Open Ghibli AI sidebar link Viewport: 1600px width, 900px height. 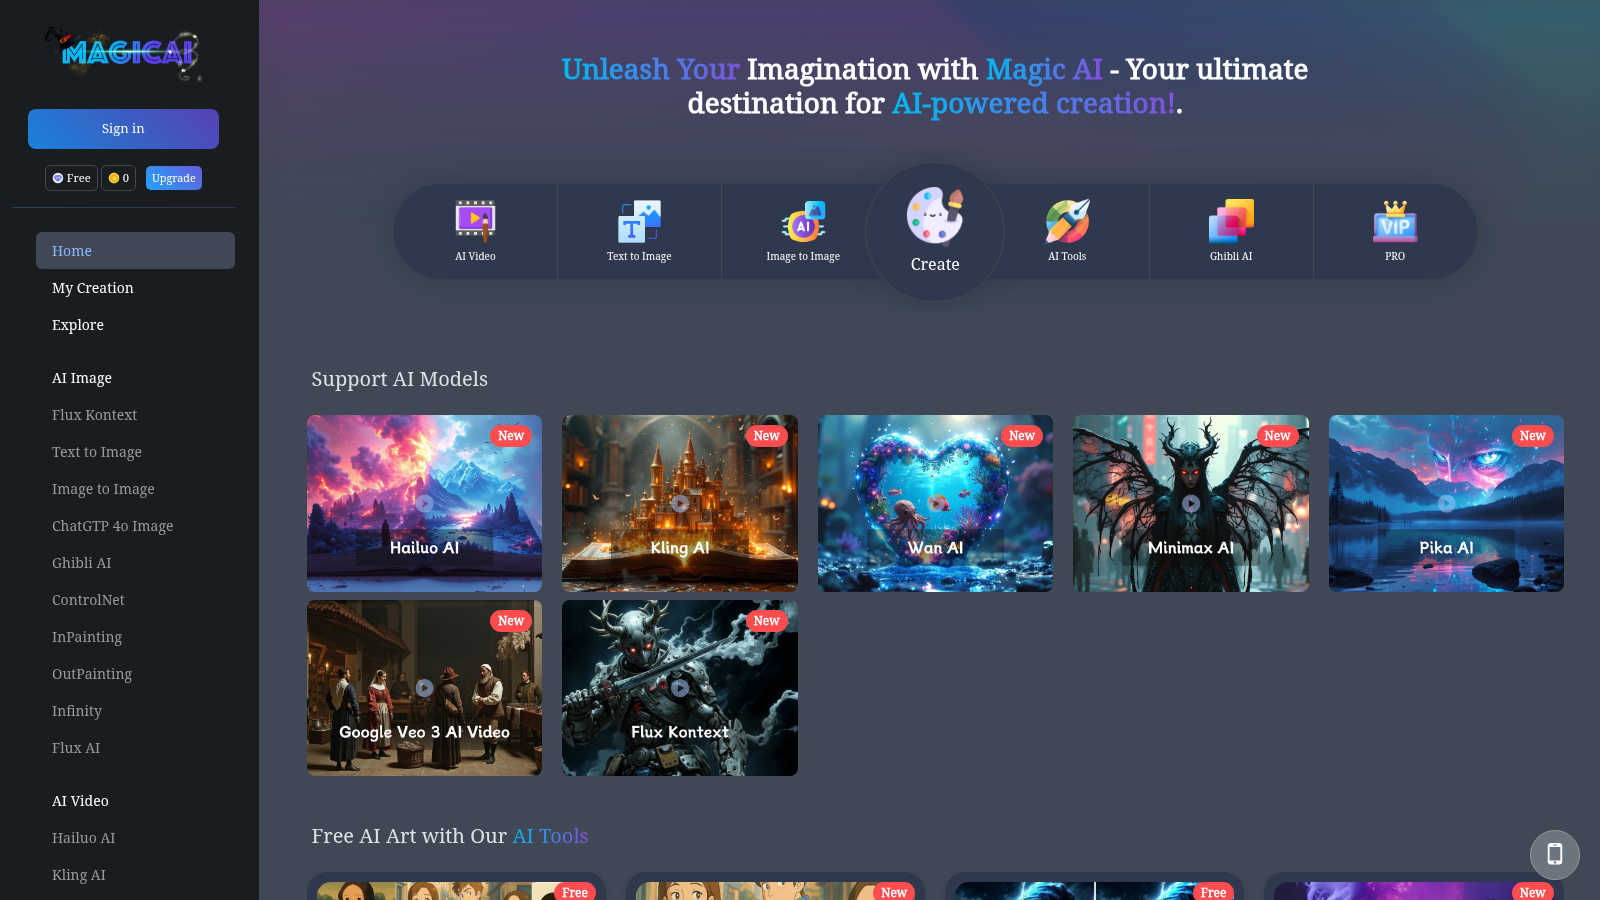point(82,563)
